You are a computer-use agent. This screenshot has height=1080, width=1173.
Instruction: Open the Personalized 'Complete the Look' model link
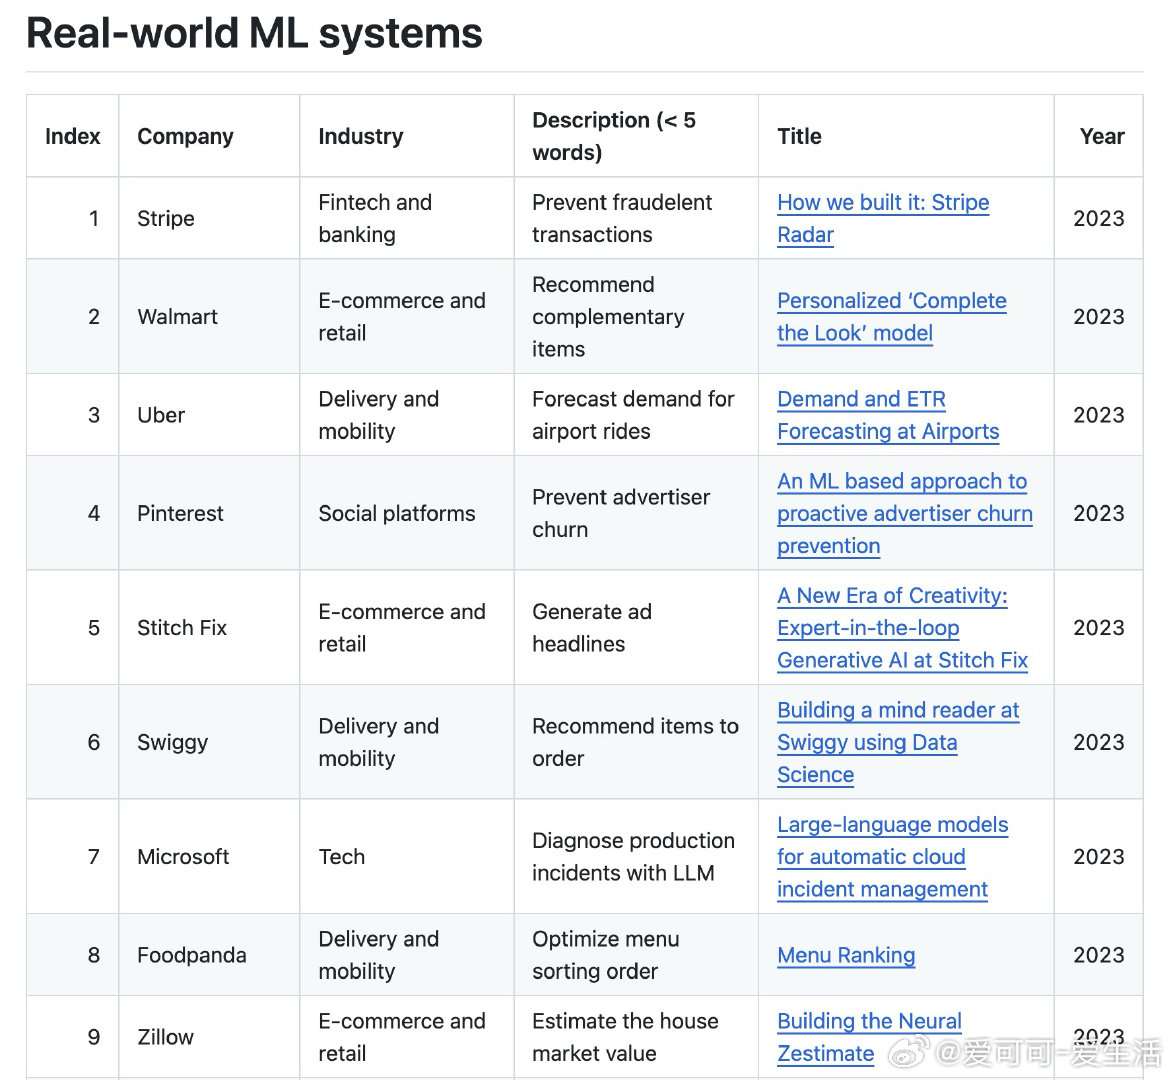click(892, 316)
